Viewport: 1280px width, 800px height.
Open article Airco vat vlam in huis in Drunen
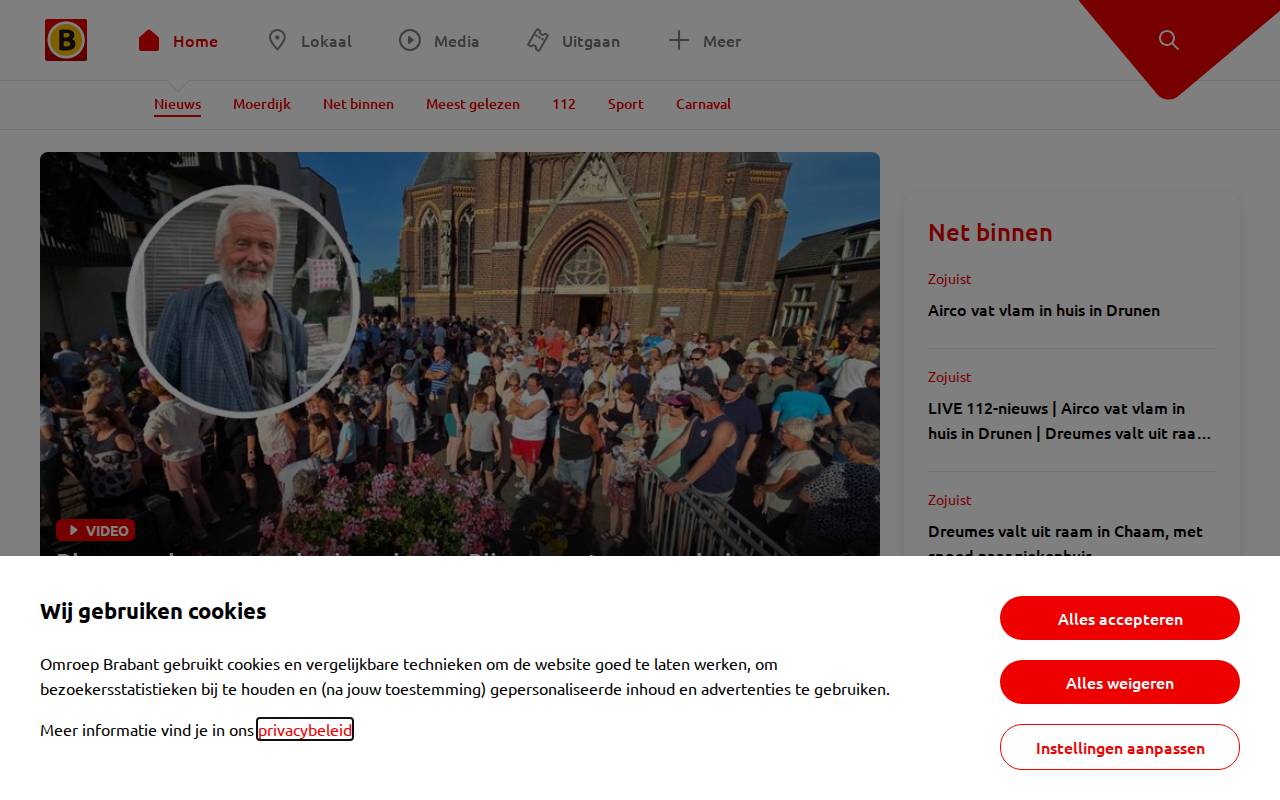point(1044,310)
